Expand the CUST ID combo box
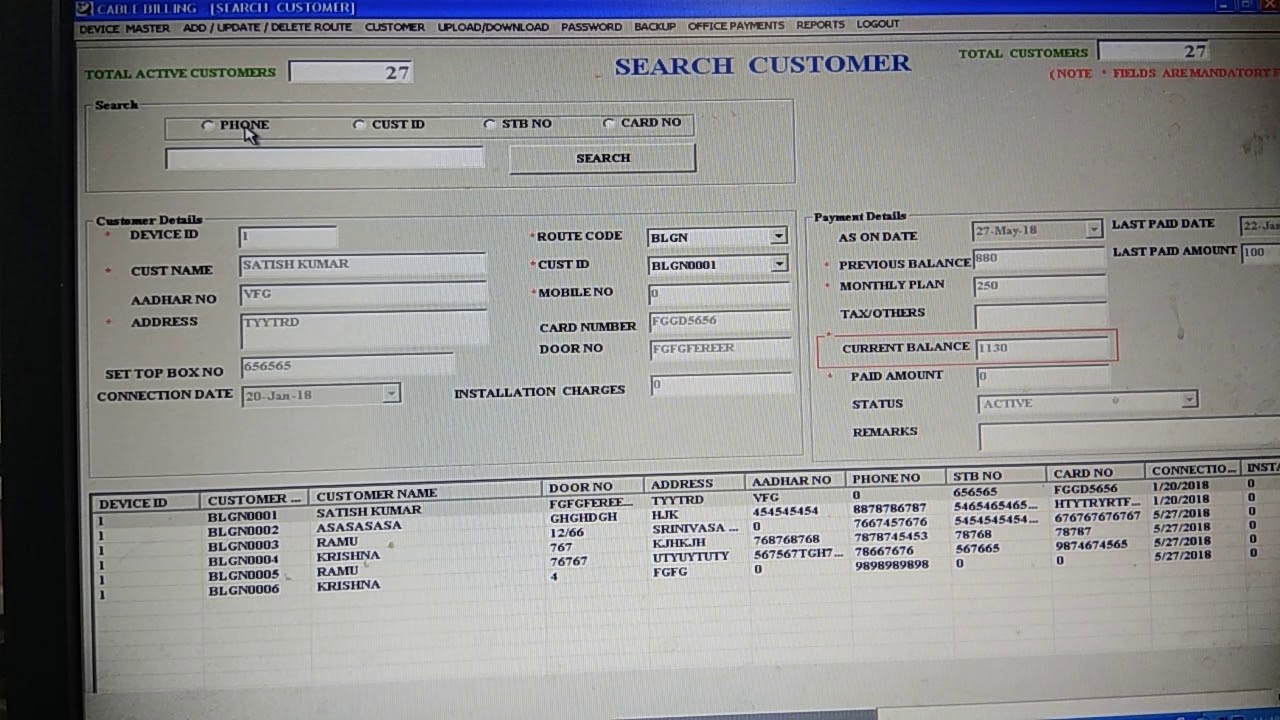The width and height of the screenshot is (1280, 720). click(x=778, y=265)
